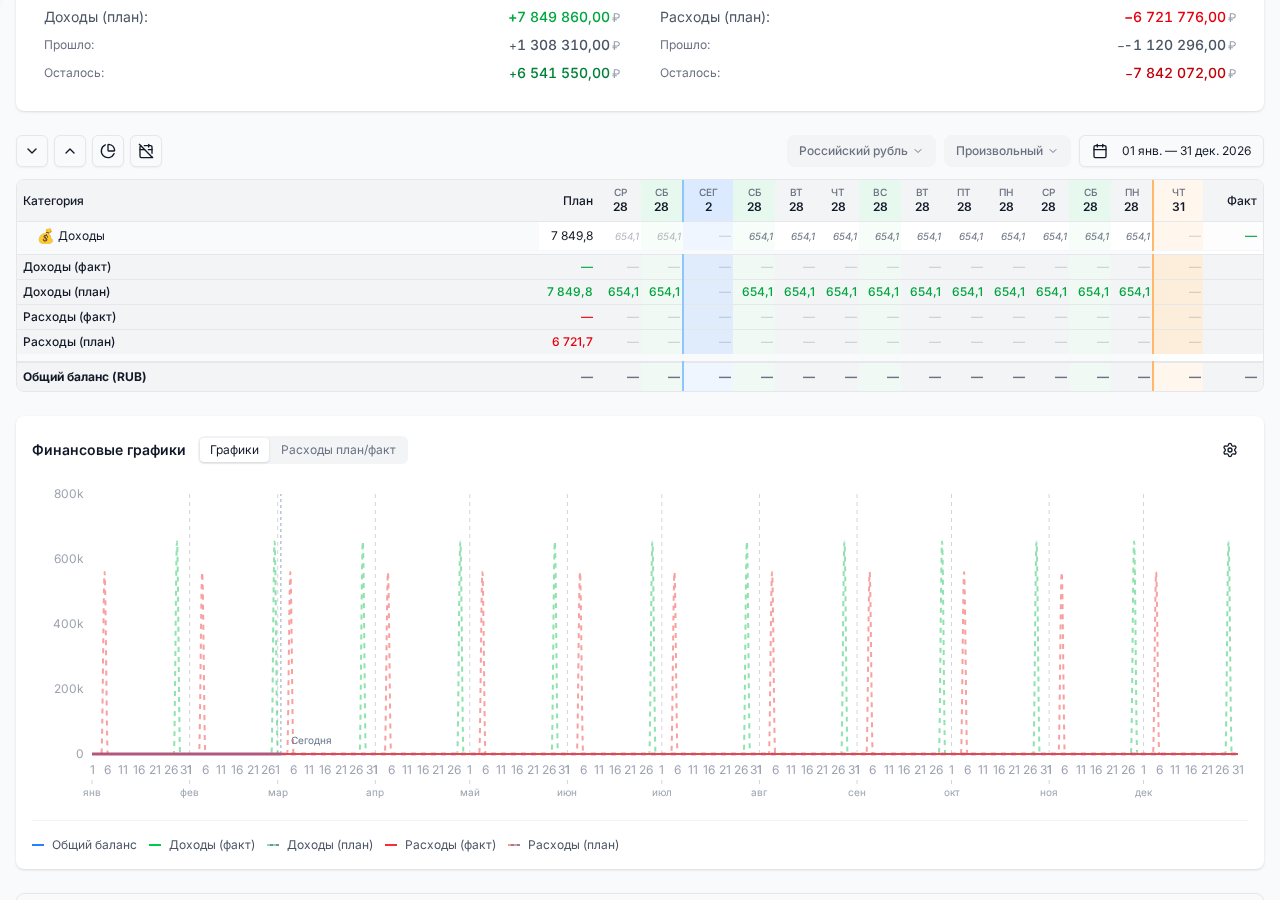Click the money bag Доходы category icon

pyautogui.click(x=45, y=236)
